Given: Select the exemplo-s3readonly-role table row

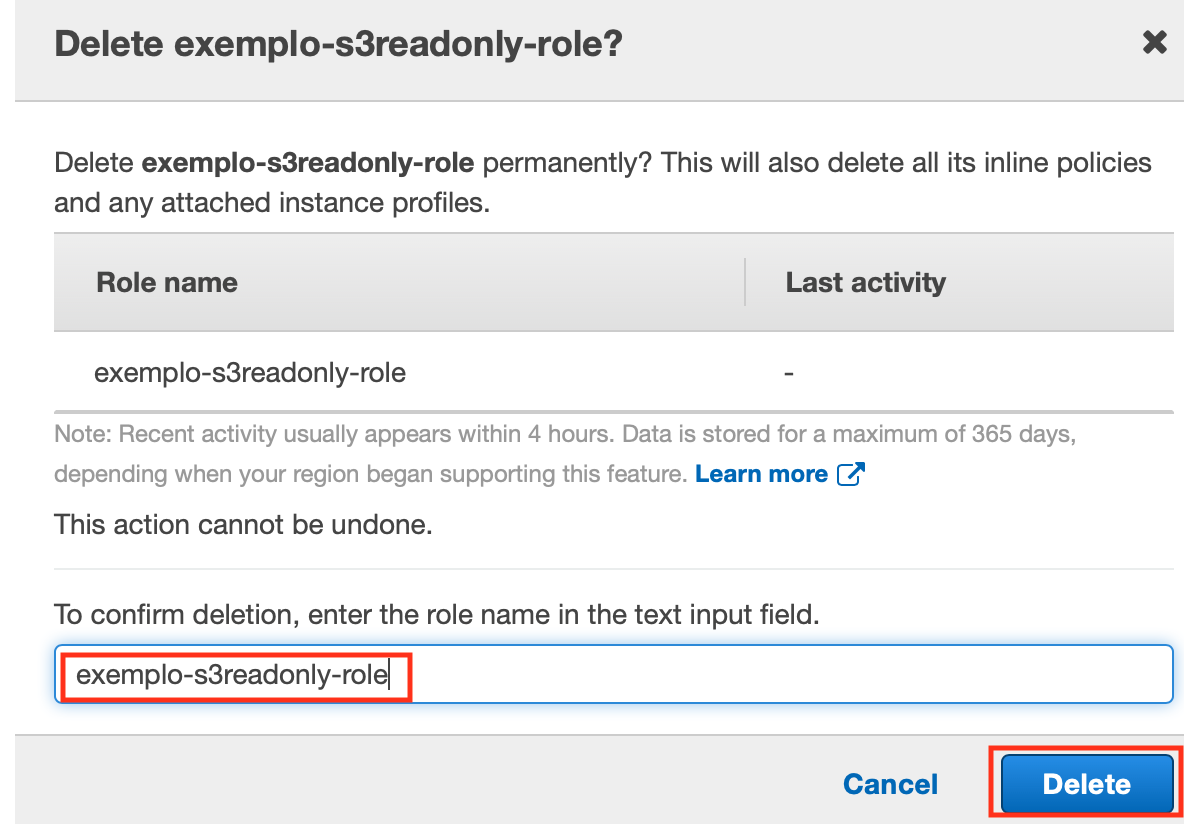Looking at the screenshot, I should coord(613,372).
